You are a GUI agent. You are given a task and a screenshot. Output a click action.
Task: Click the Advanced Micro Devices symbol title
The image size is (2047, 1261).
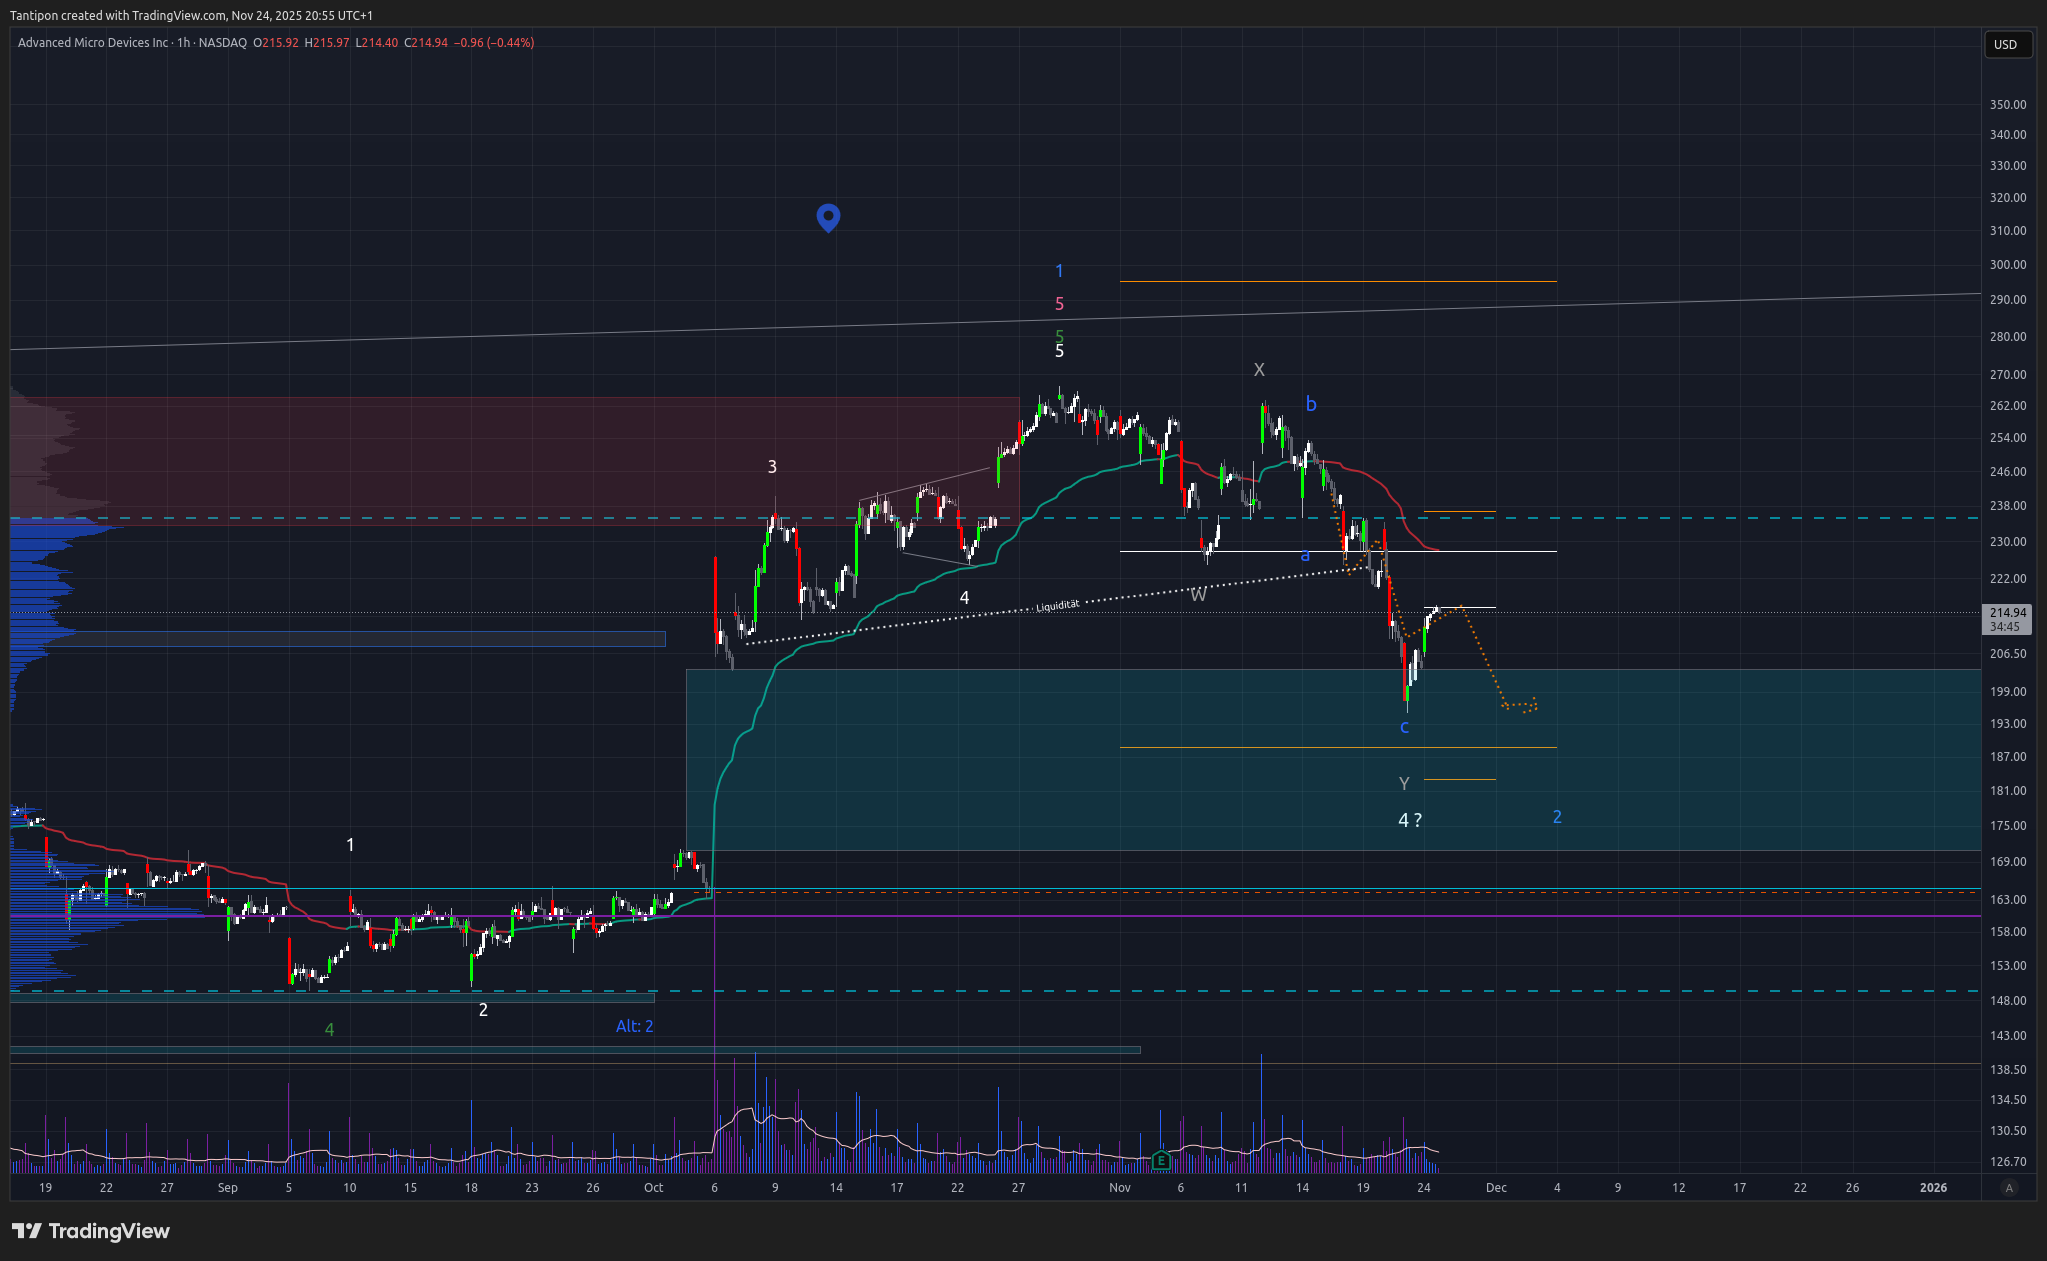tap(93, 43)
